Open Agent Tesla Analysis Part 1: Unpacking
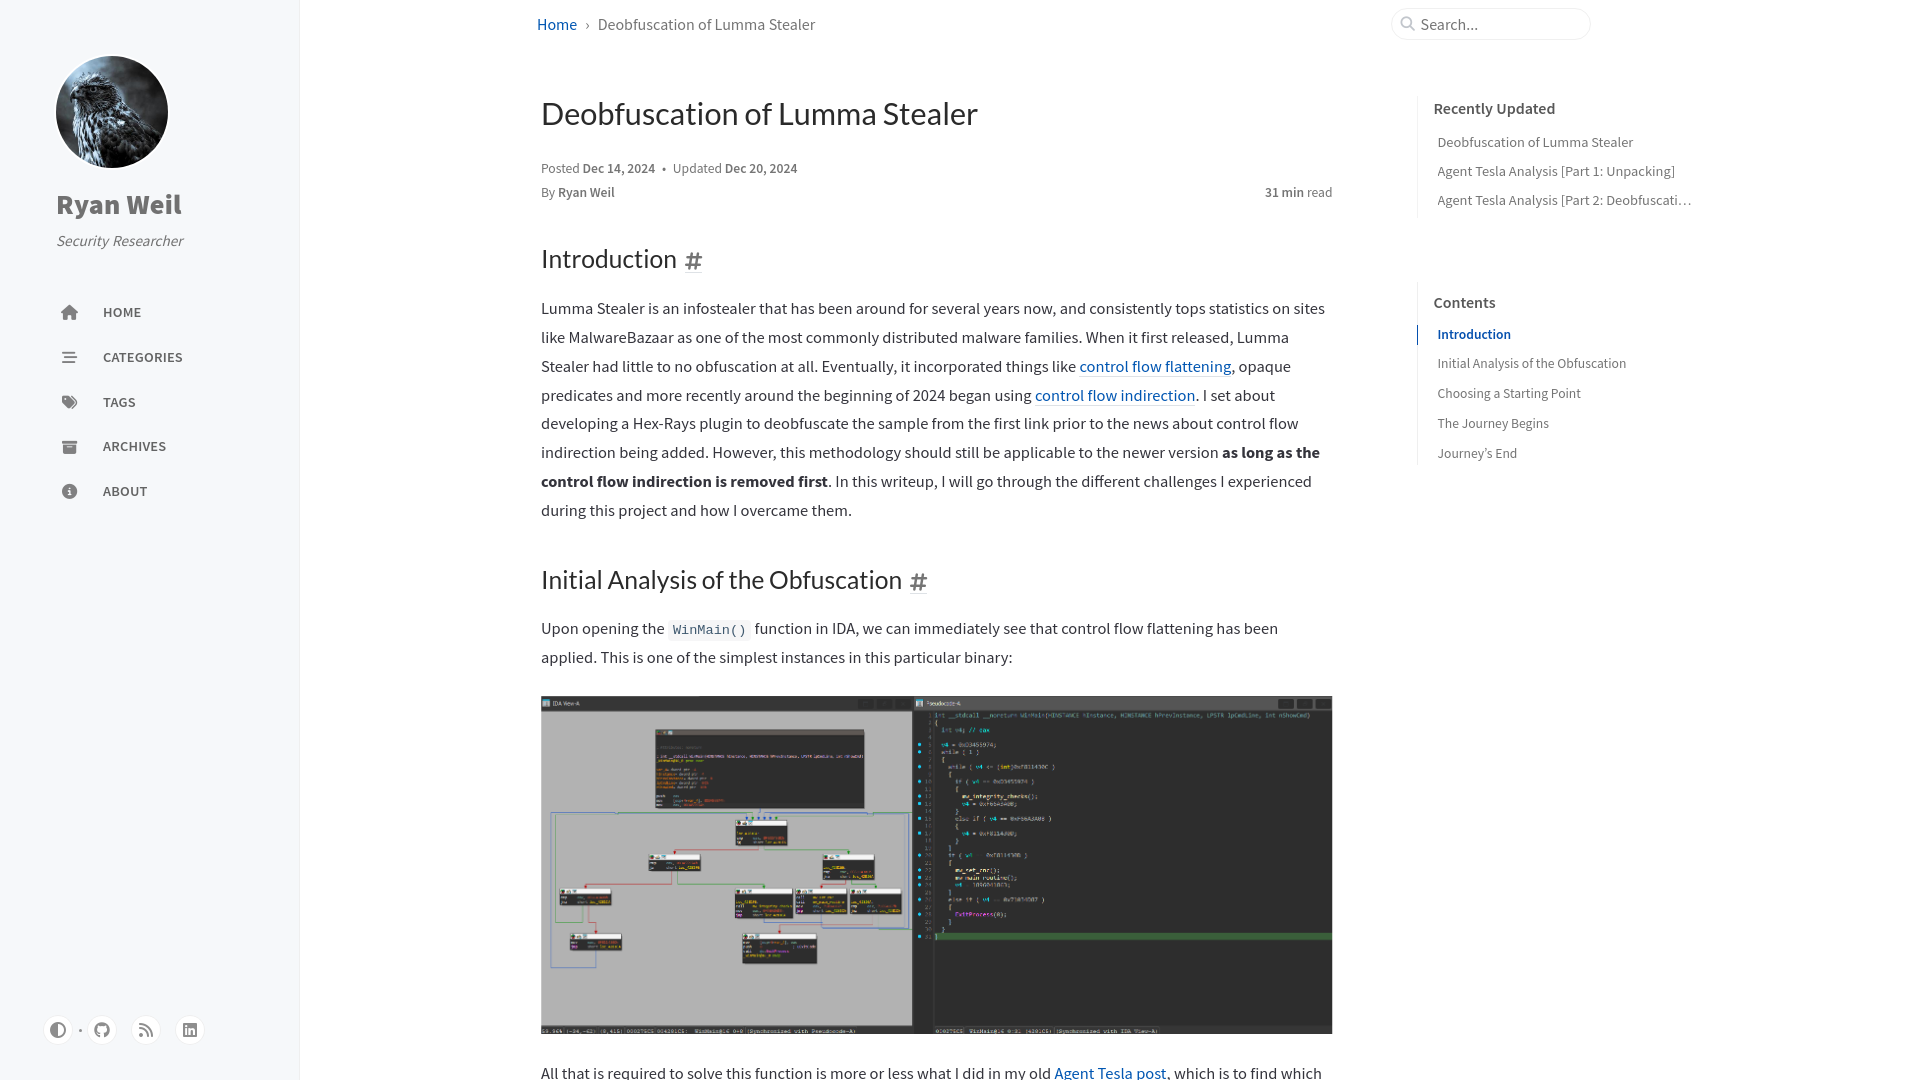The width and height of the screenshot is (1920, 1080). click(x=1556, y=171)
